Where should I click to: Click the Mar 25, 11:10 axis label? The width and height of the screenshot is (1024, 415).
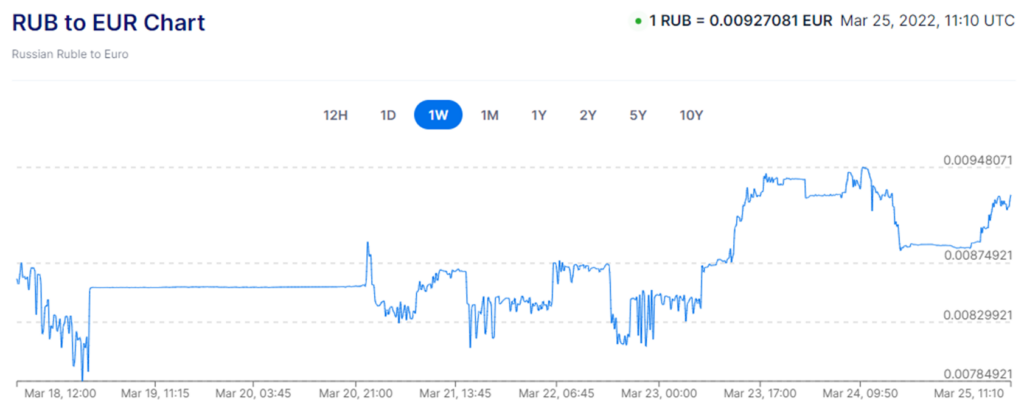tap(967, 394)
